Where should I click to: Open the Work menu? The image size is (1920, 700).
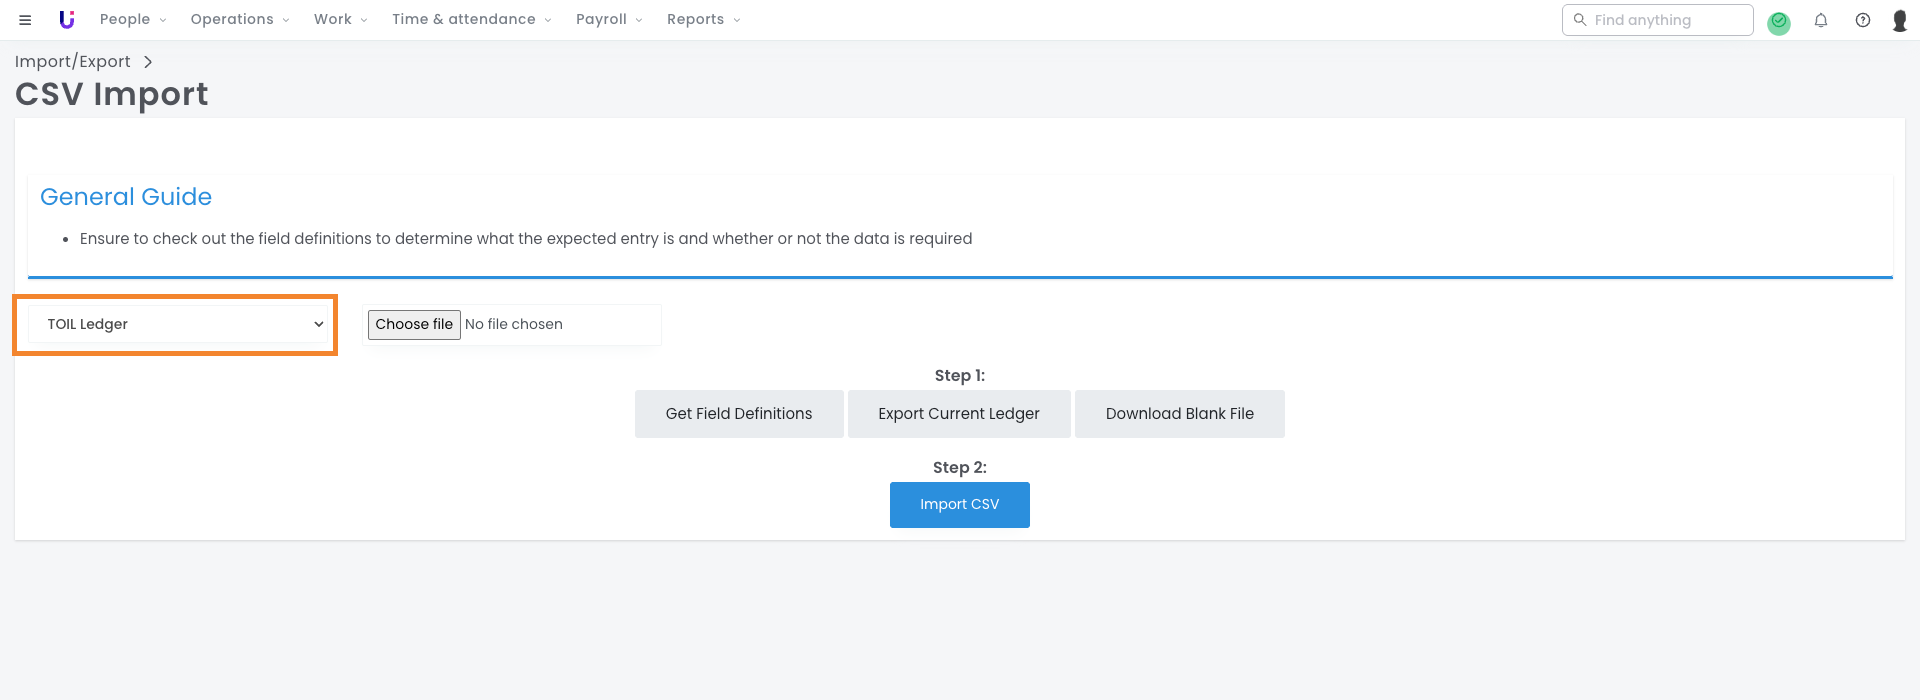(x=341, y=19)
